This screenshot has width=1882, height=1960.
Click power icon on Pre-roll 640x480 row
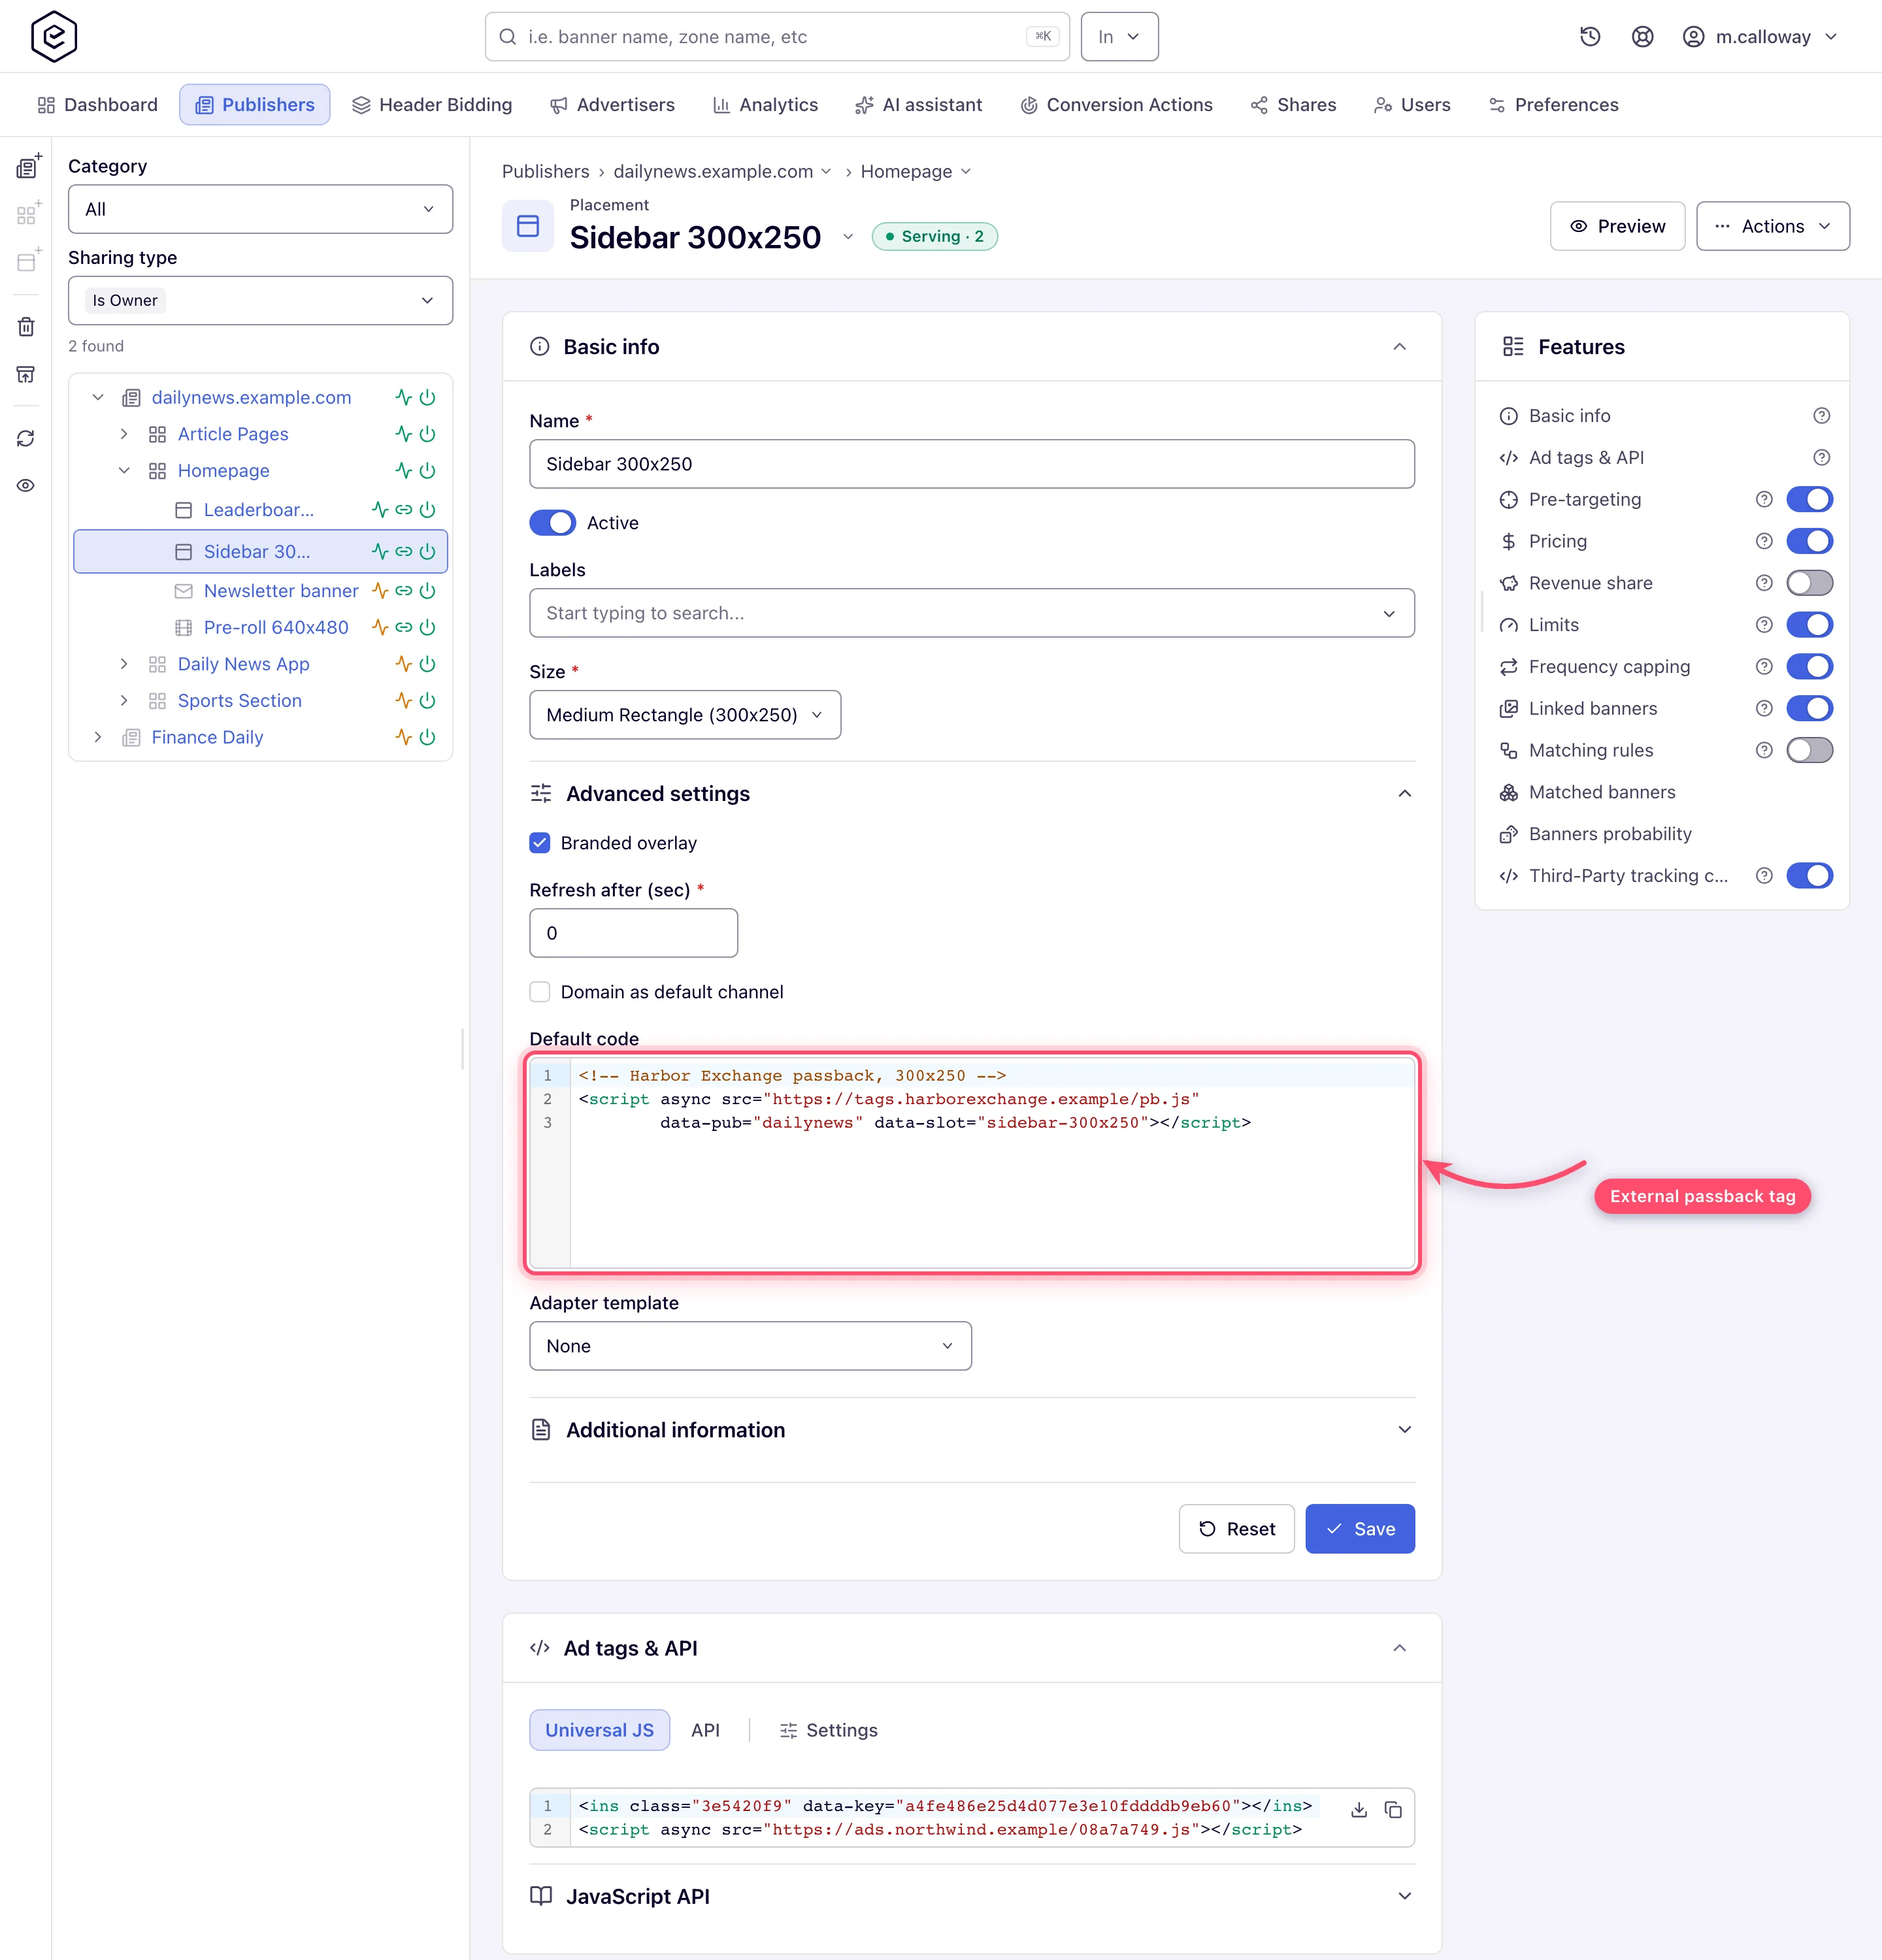tap(427, 627)
